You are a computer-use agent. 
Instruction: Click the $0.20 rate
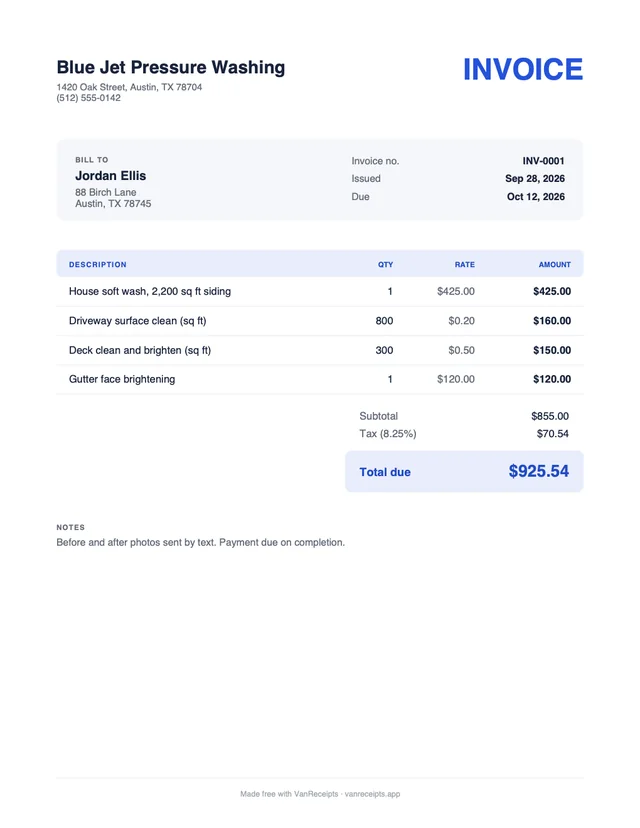[462, 321]
